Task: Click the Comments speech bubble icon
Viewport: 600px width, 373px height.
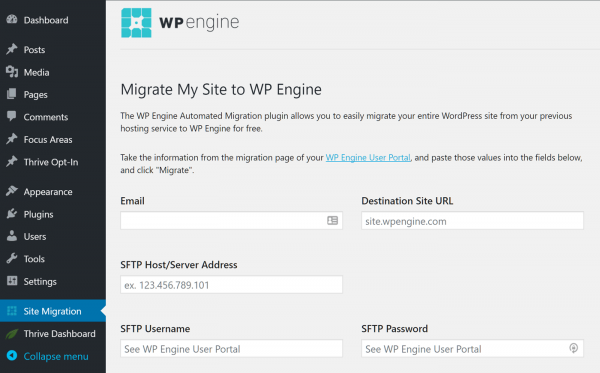Action: tap(12, 116)
